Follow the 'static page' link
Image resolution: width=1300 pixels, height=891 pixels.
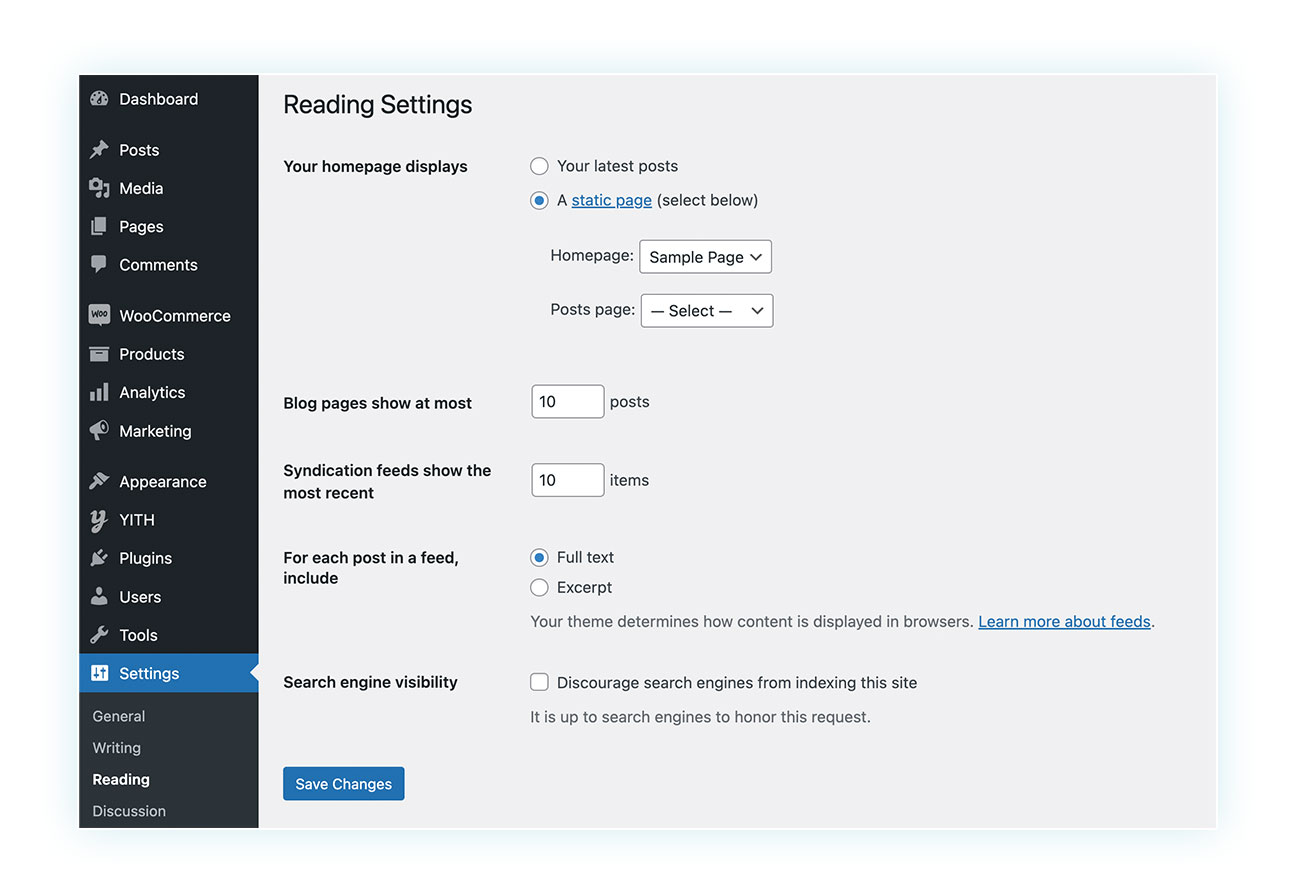pyautogui.click(x=612, y=200)
